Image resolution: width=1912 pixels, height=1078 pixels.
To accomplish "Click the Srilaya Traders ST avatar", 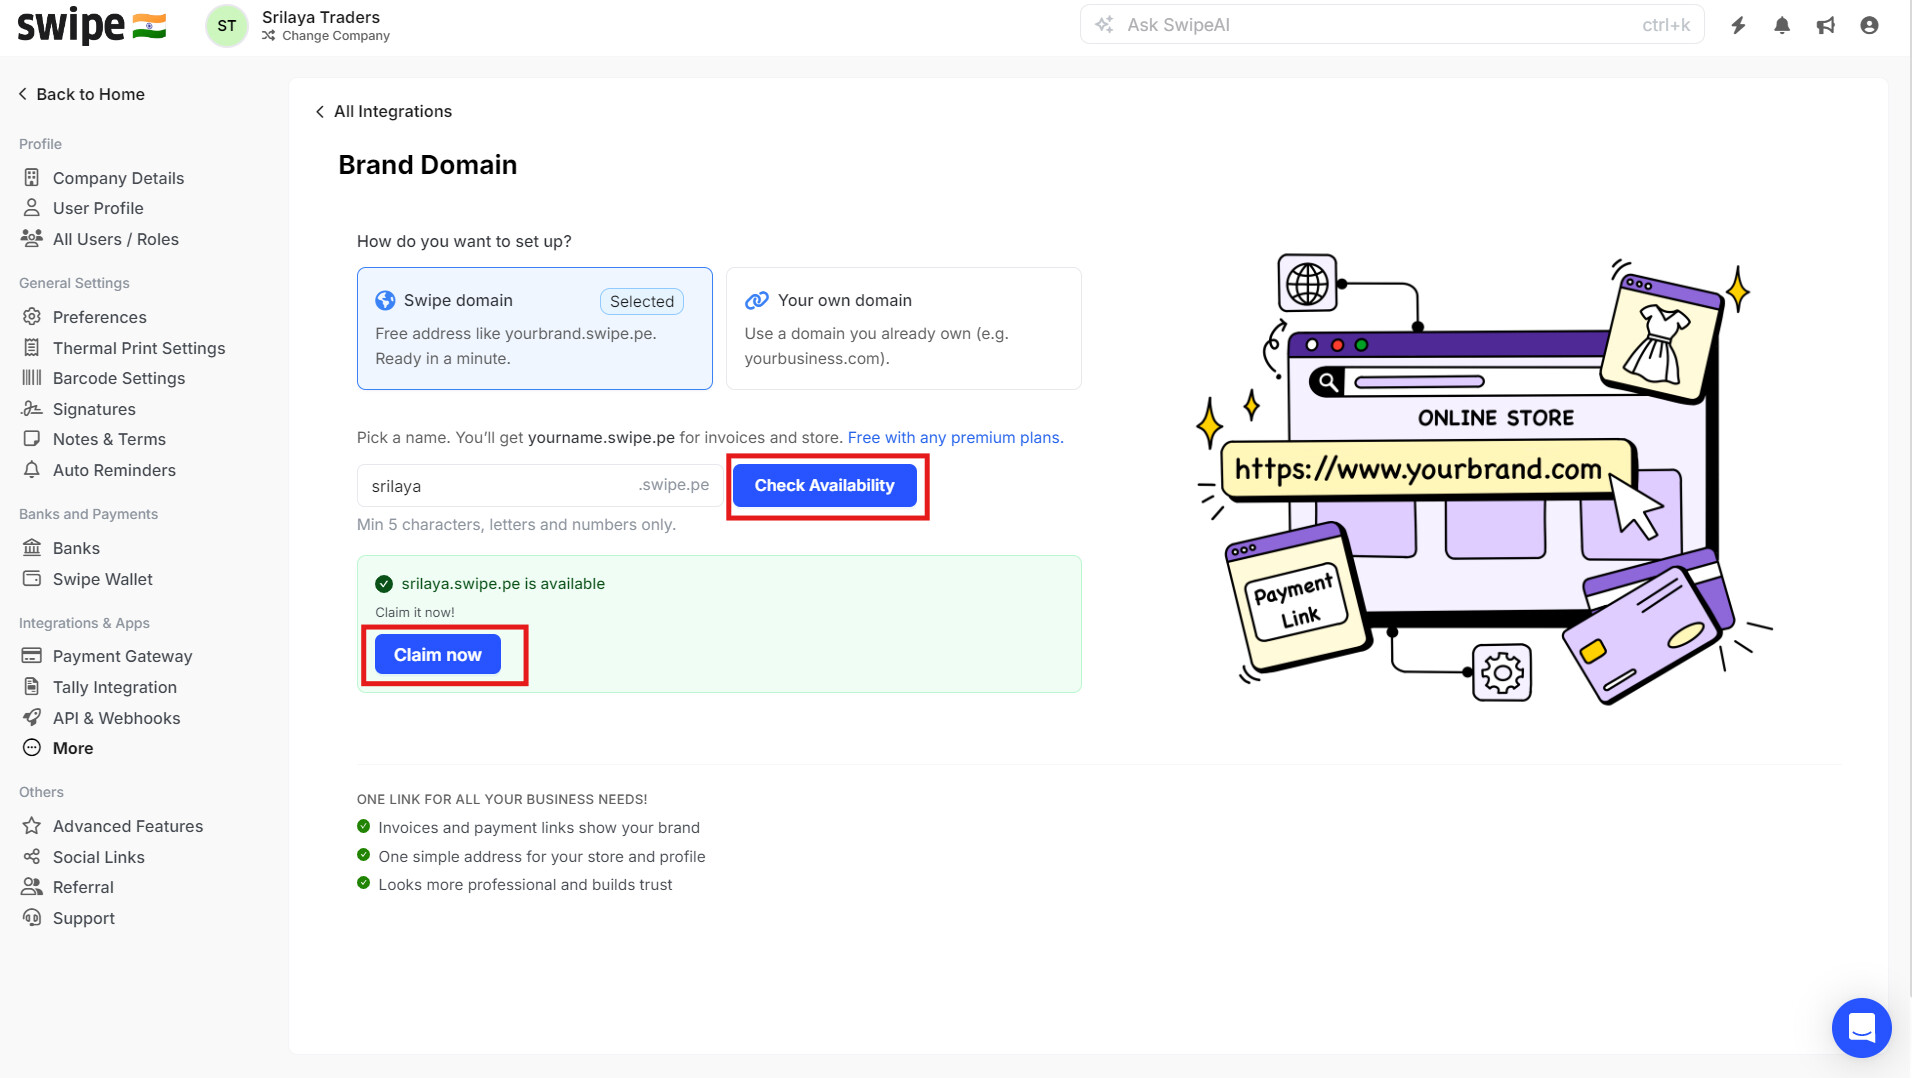I will point(227,25).
